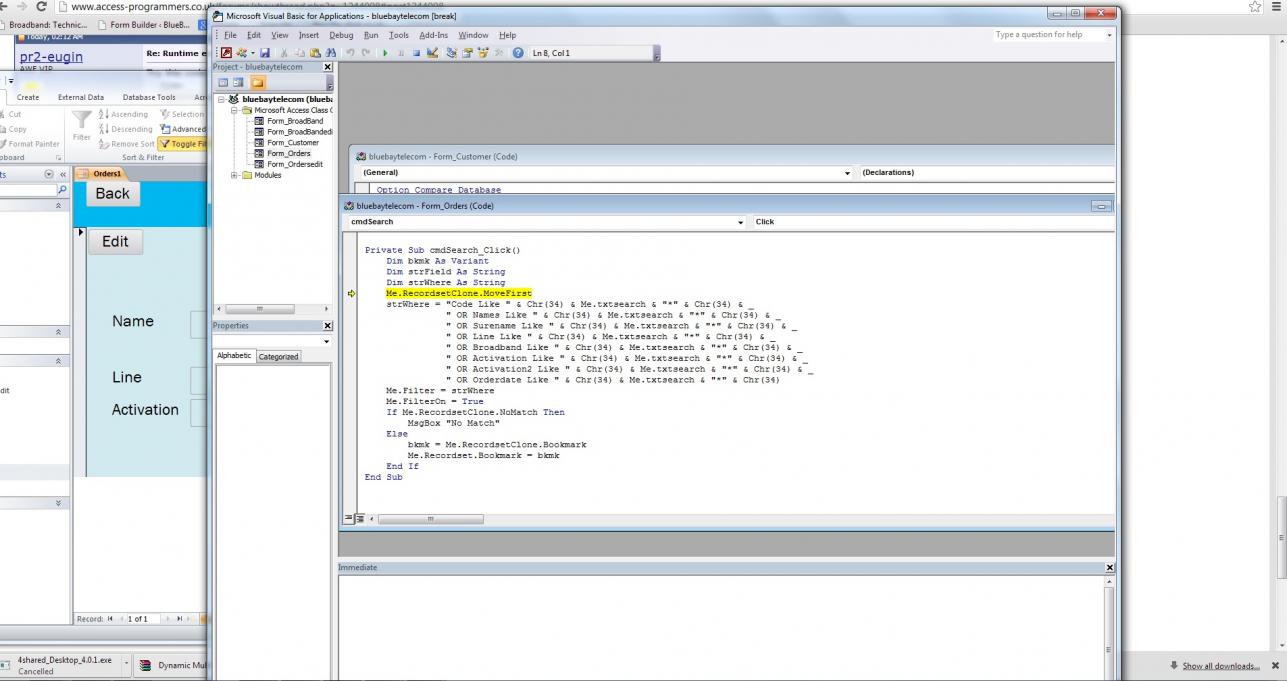This screenshot has width=1287, height=681.
Task: Click the View Microsoft Access icon in VBA toolbar
Action: click(224, 53)
